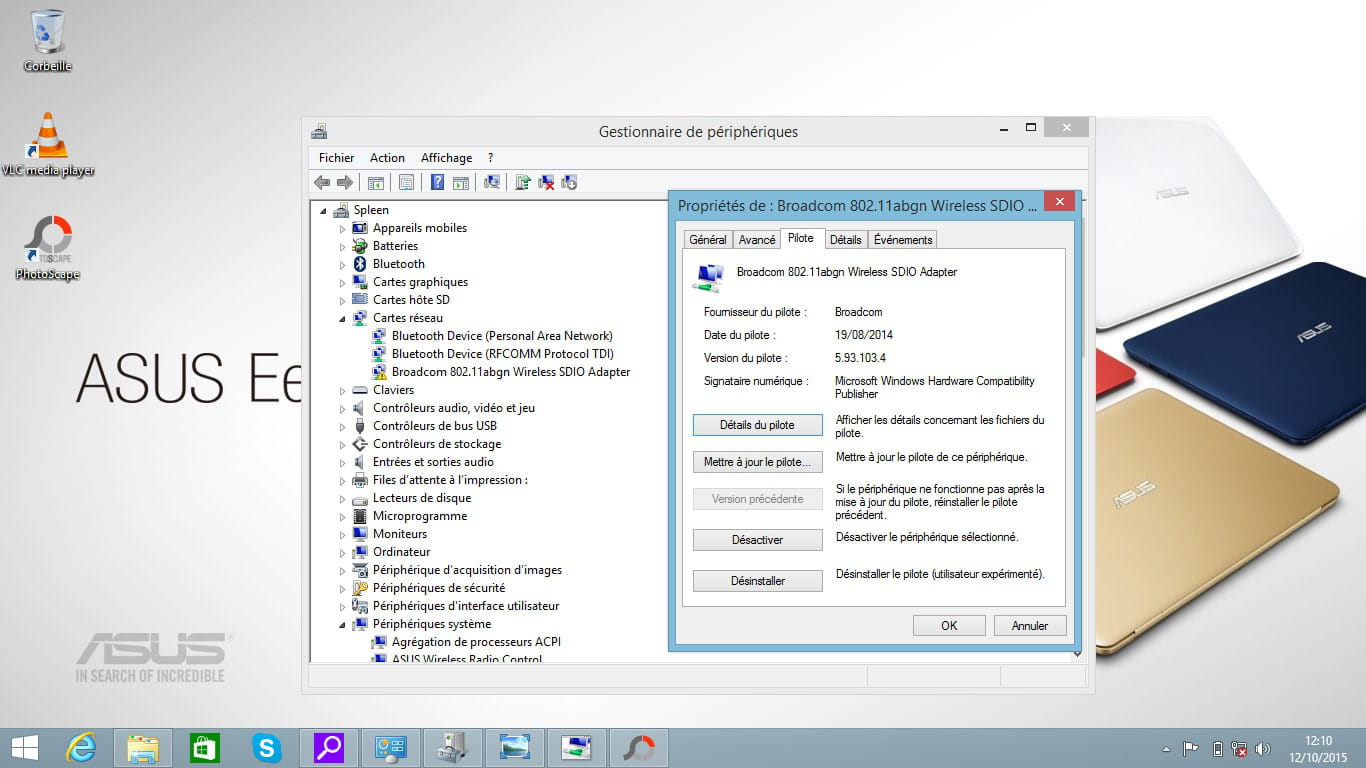Open the Windows Start button

pyautogui.click(x=25, y=748)
